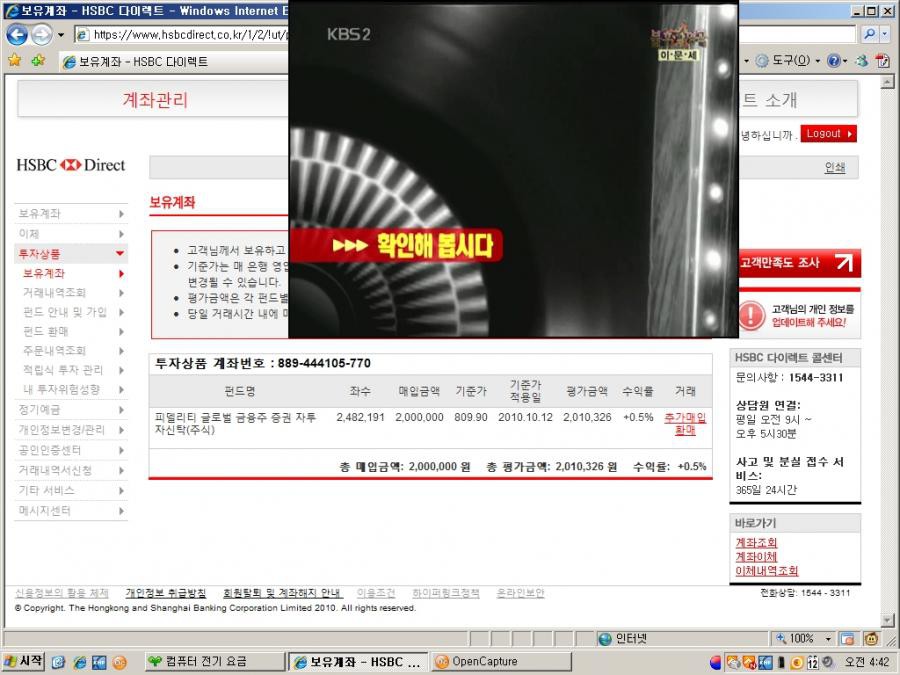Click the 인쇄 print link
This screenshot has width=900, height=675.
835,168
